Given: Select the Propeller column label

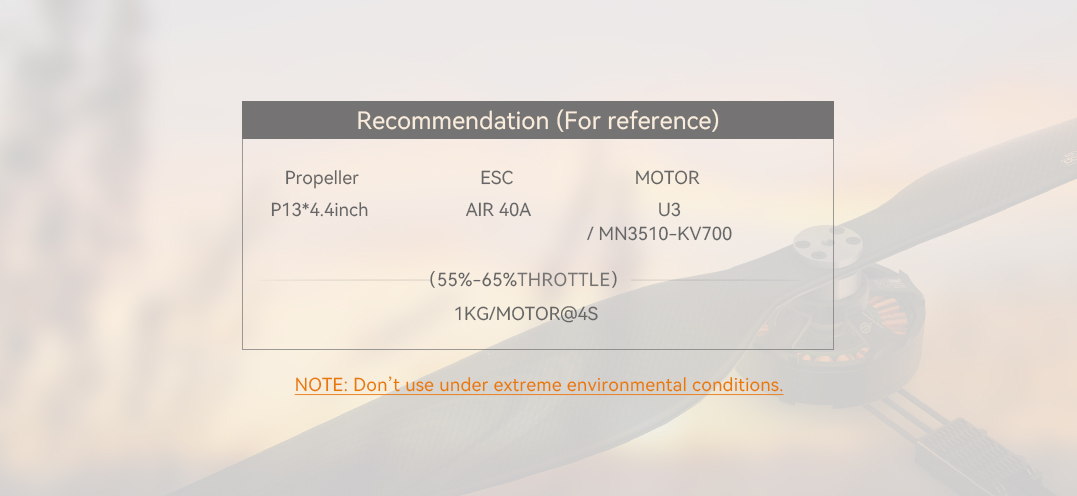Looking at the screenshot, I should click(321, 178).
